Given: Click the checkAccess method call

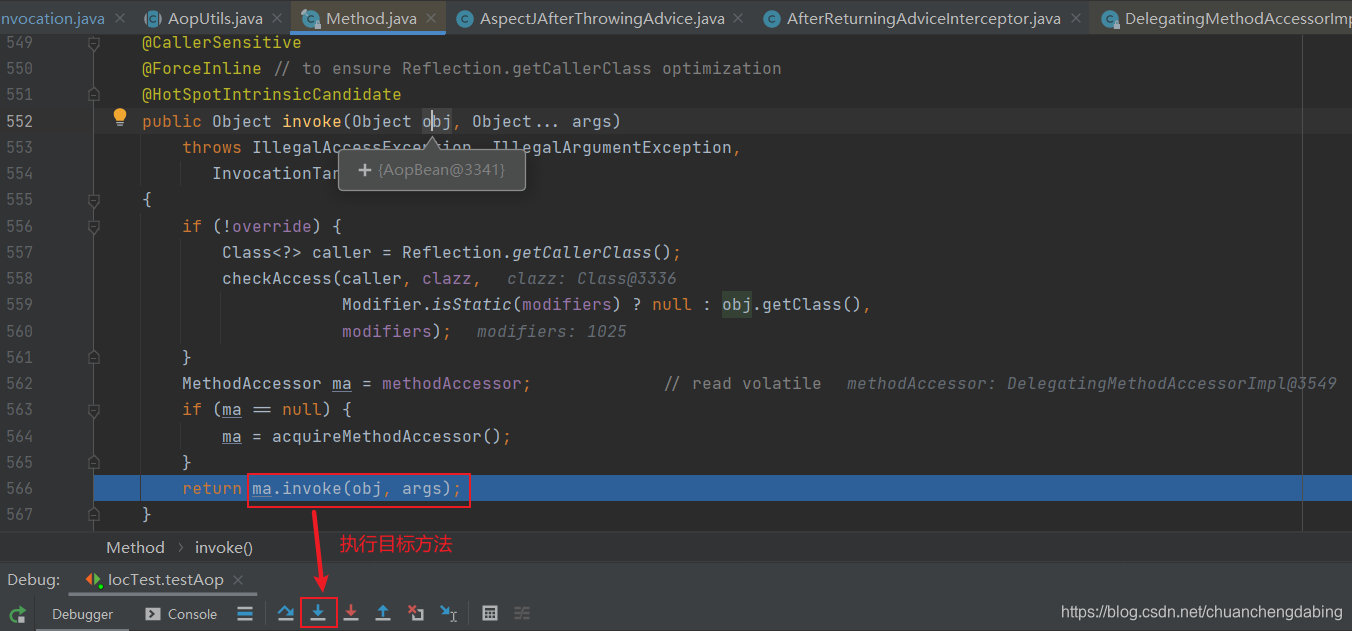Looking at the screenshot, I should coord(276,278).
